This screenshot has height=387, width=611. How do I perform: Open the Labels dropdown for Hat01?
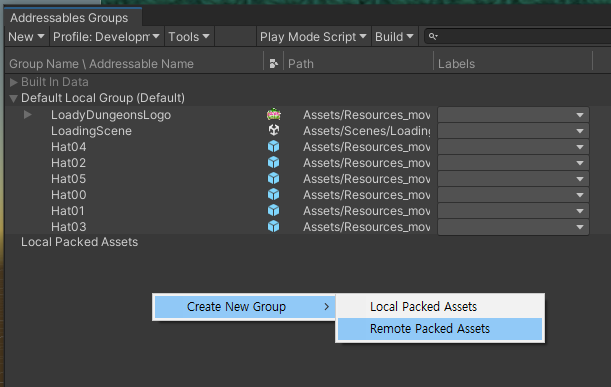pyautogui.click(x=513, y=211)
